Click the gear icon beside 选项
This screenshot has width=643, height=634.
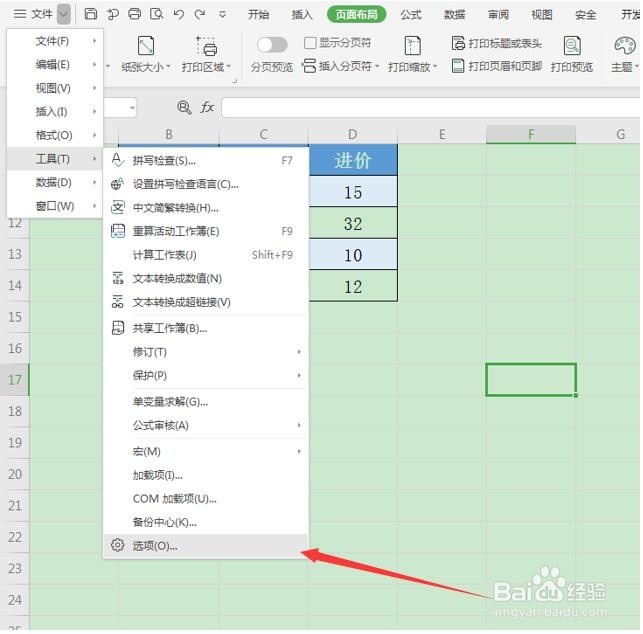pos(118,545)
